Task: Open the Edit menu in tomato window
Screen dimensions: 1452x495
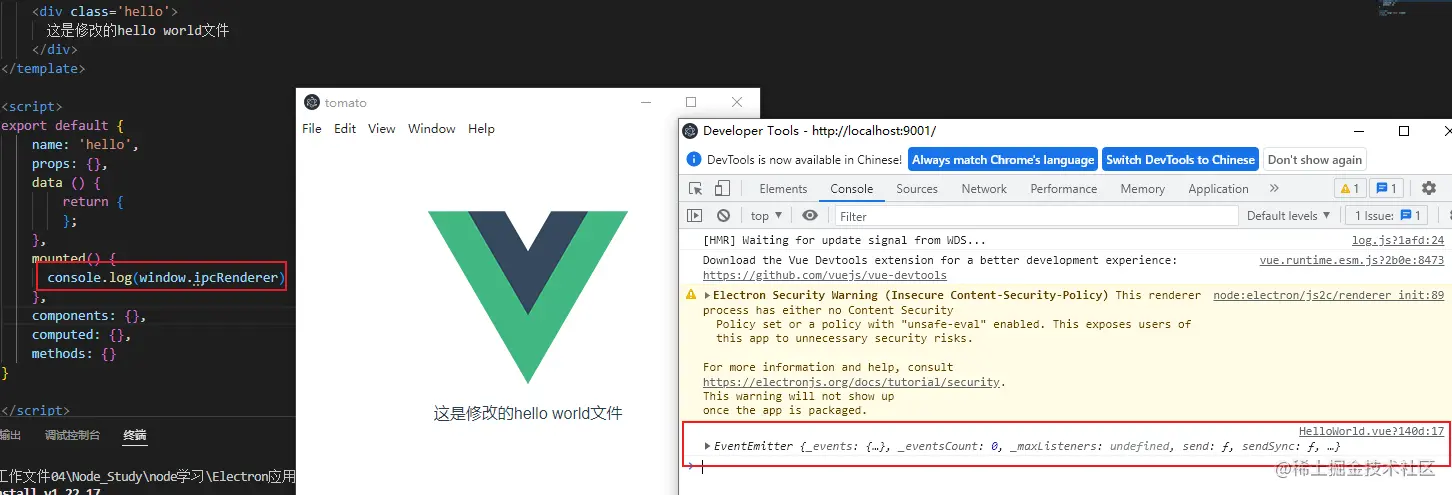Action: coord(345,128)
